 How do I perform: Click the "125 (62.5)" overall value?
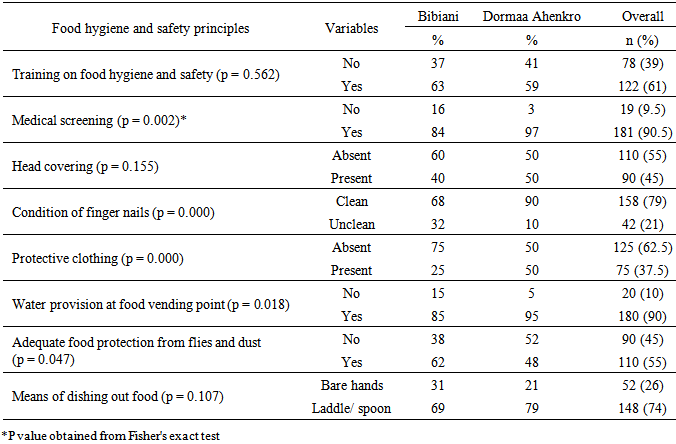(630, 247)
